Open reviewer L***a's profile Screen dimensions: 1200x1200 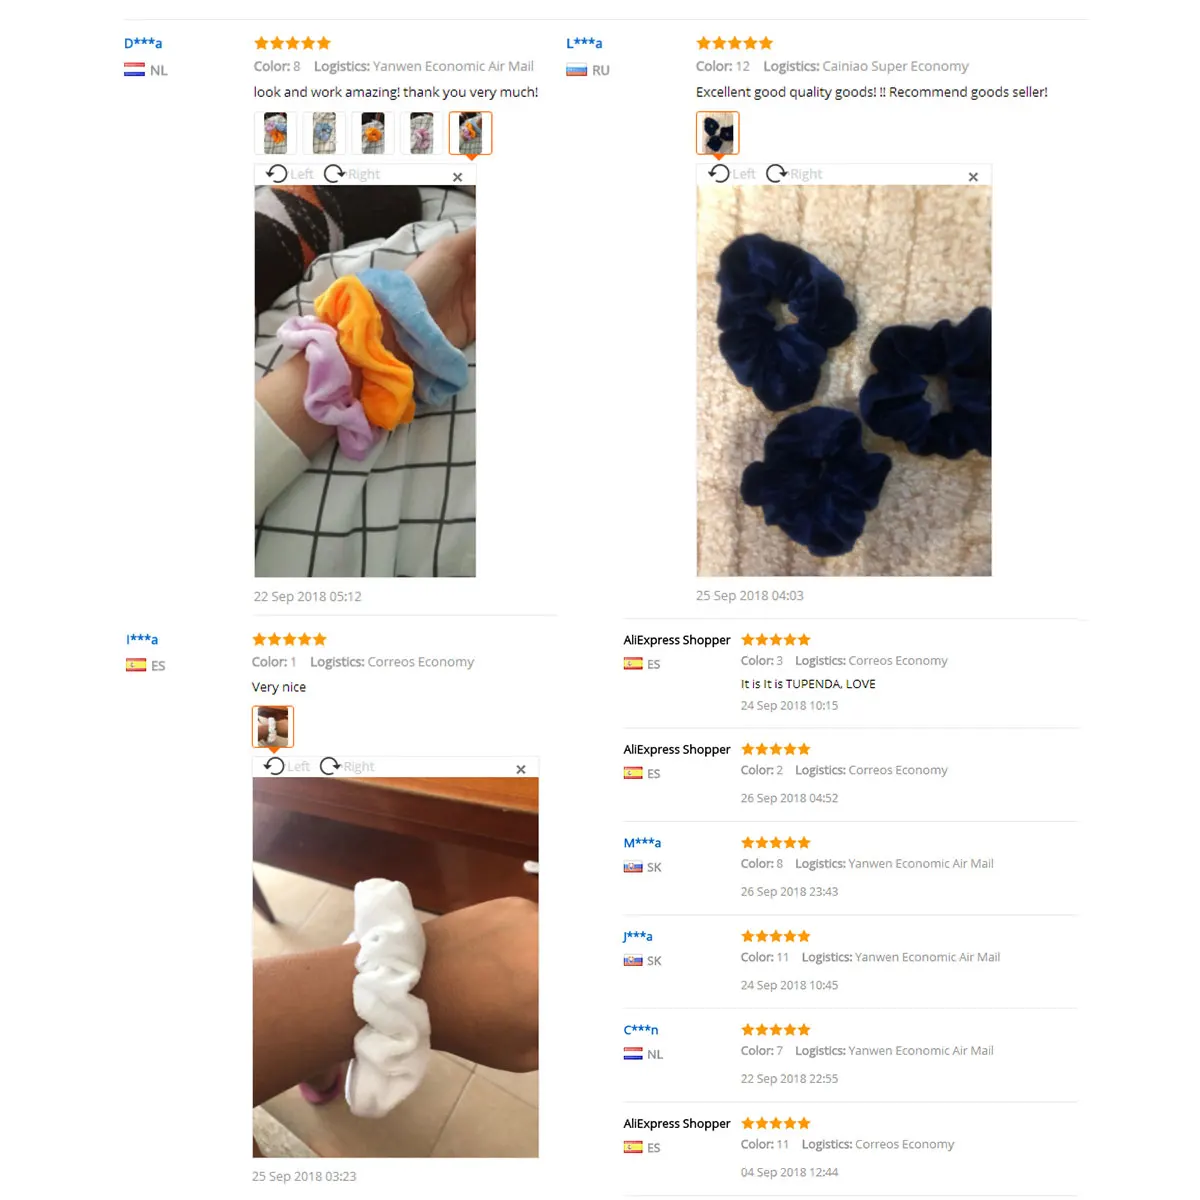tap(584, 43)
